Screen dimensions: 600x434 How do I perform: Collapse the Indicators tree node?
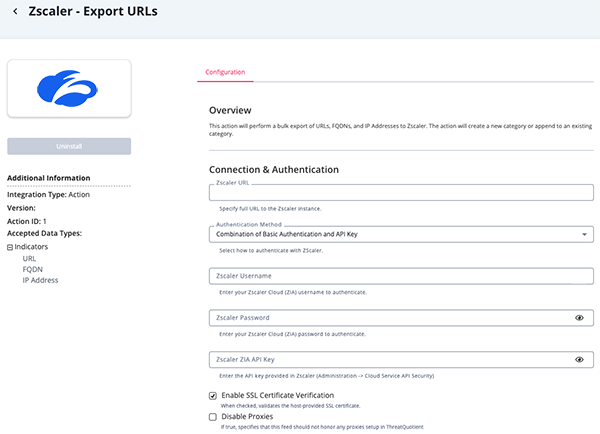(10, 247)
